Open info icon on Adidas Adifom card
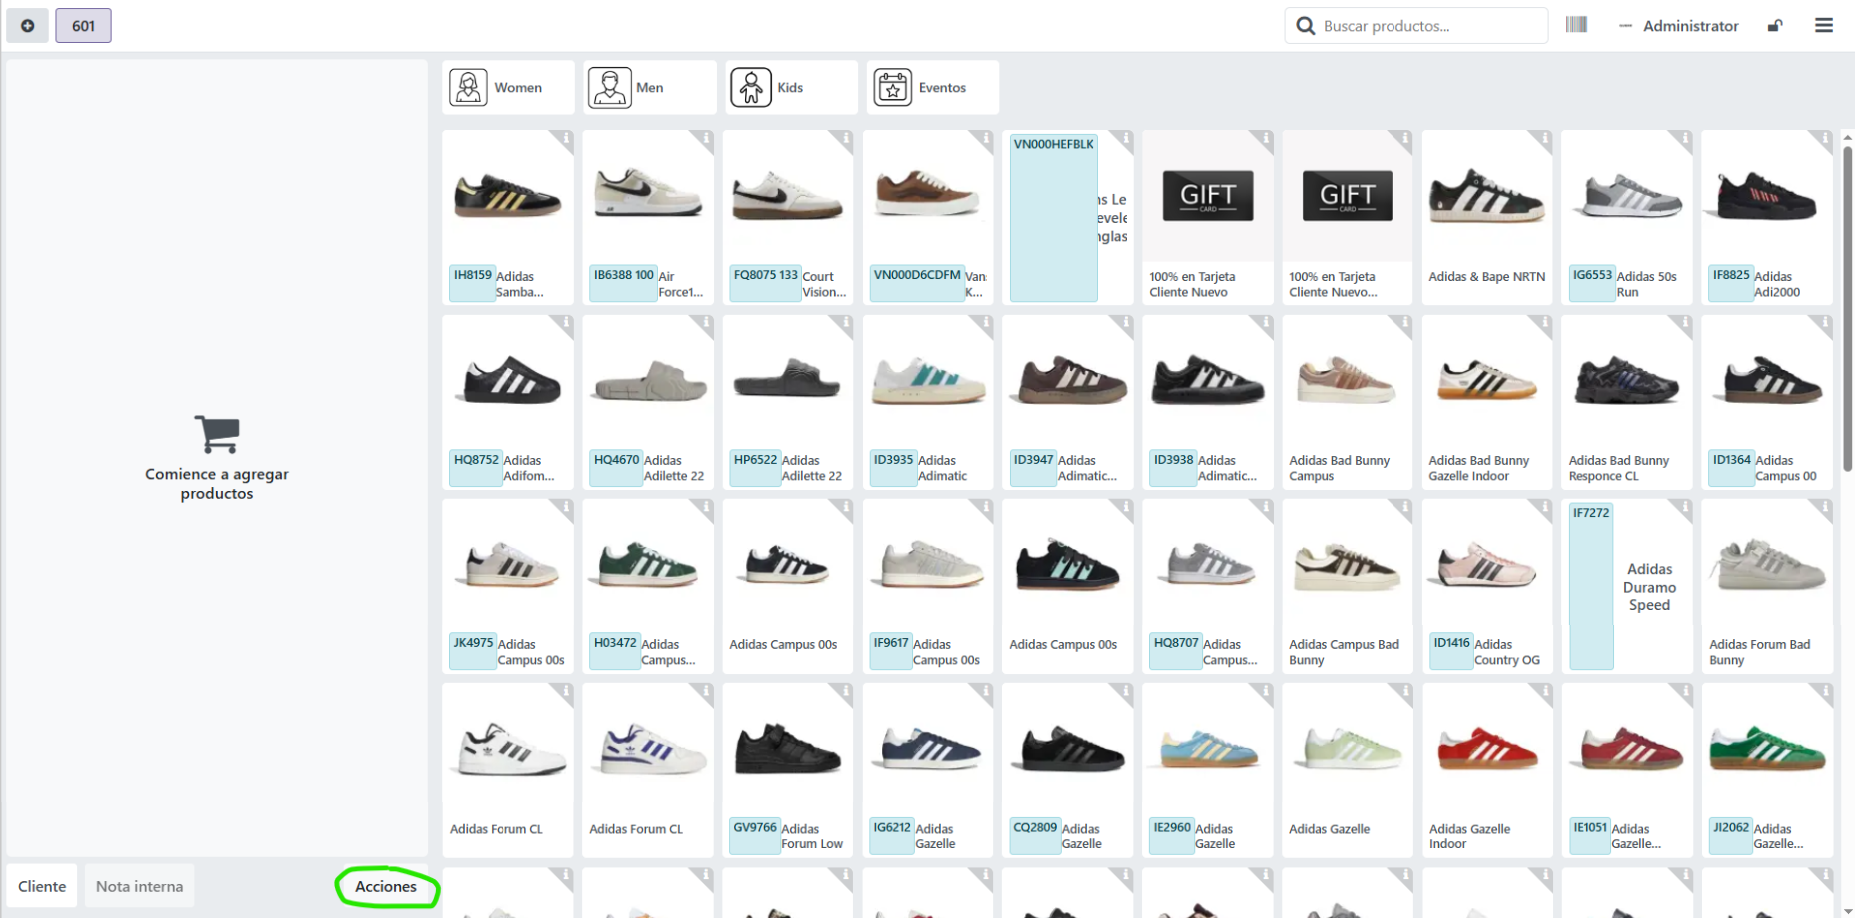 [x=565, y=323]
